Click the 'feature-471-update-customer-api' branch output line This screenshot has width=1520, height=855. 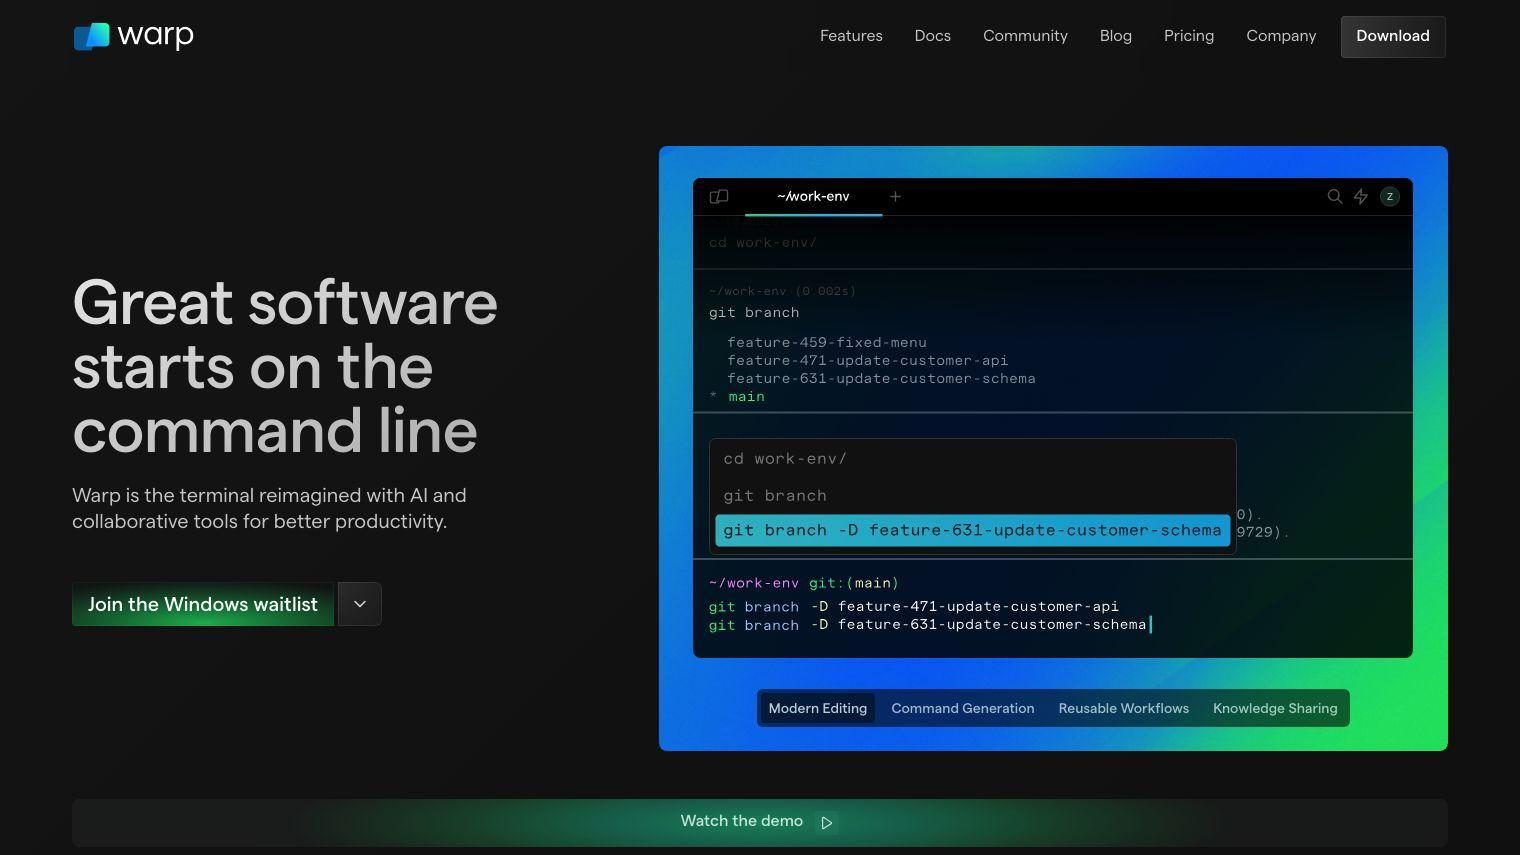tap(867, 360)
